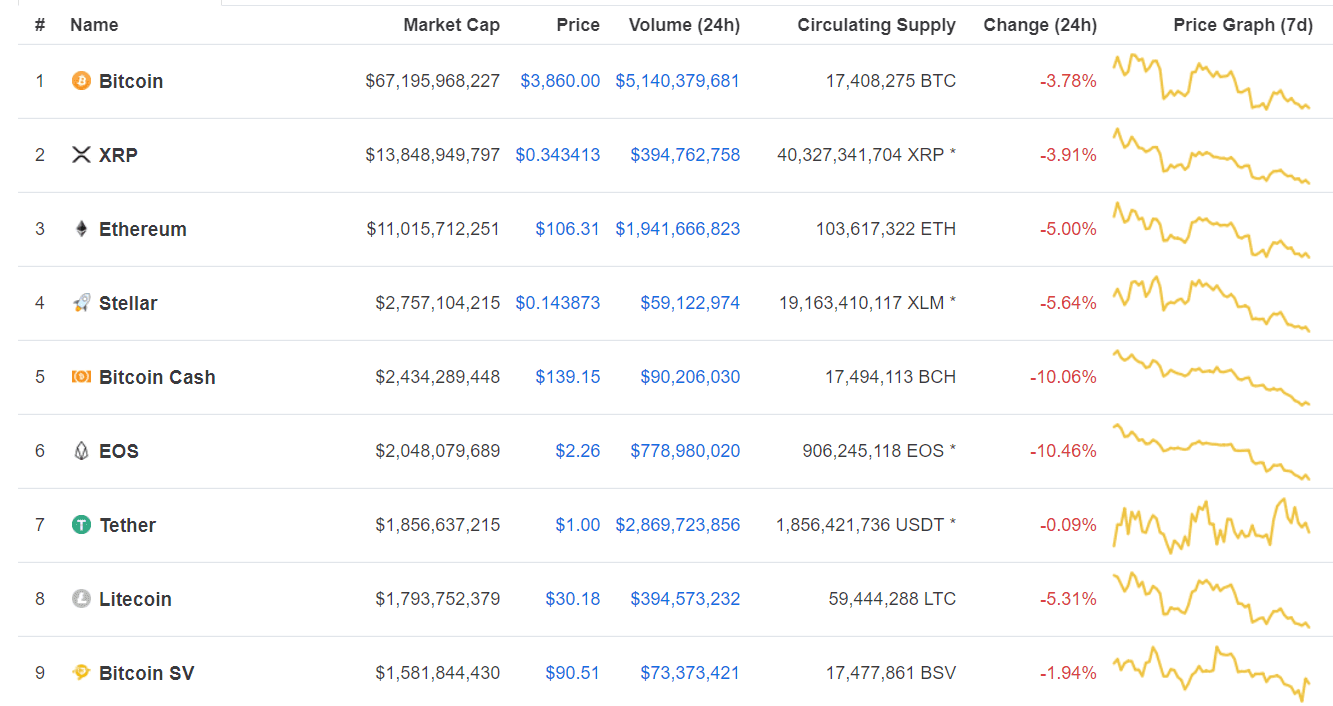Viewport: 1333px width, 706px height.
Task: Click the Ethereum diamond logo icon
Action: pos(81,229)
